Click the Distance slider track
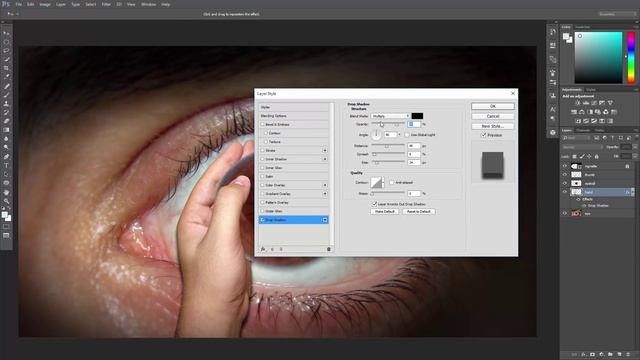Viewport: 640px width, 360px height. click(x=388, y=146)
